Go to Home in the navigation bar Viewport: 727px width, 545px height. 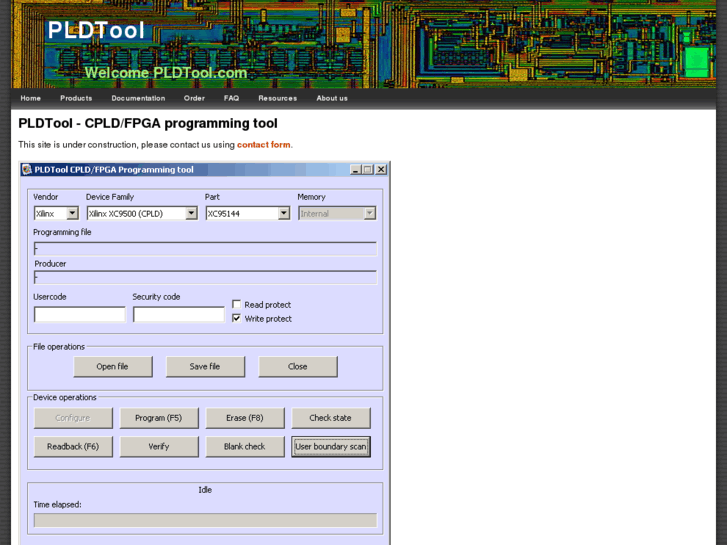pyautogui.click(x=31, y=98)
